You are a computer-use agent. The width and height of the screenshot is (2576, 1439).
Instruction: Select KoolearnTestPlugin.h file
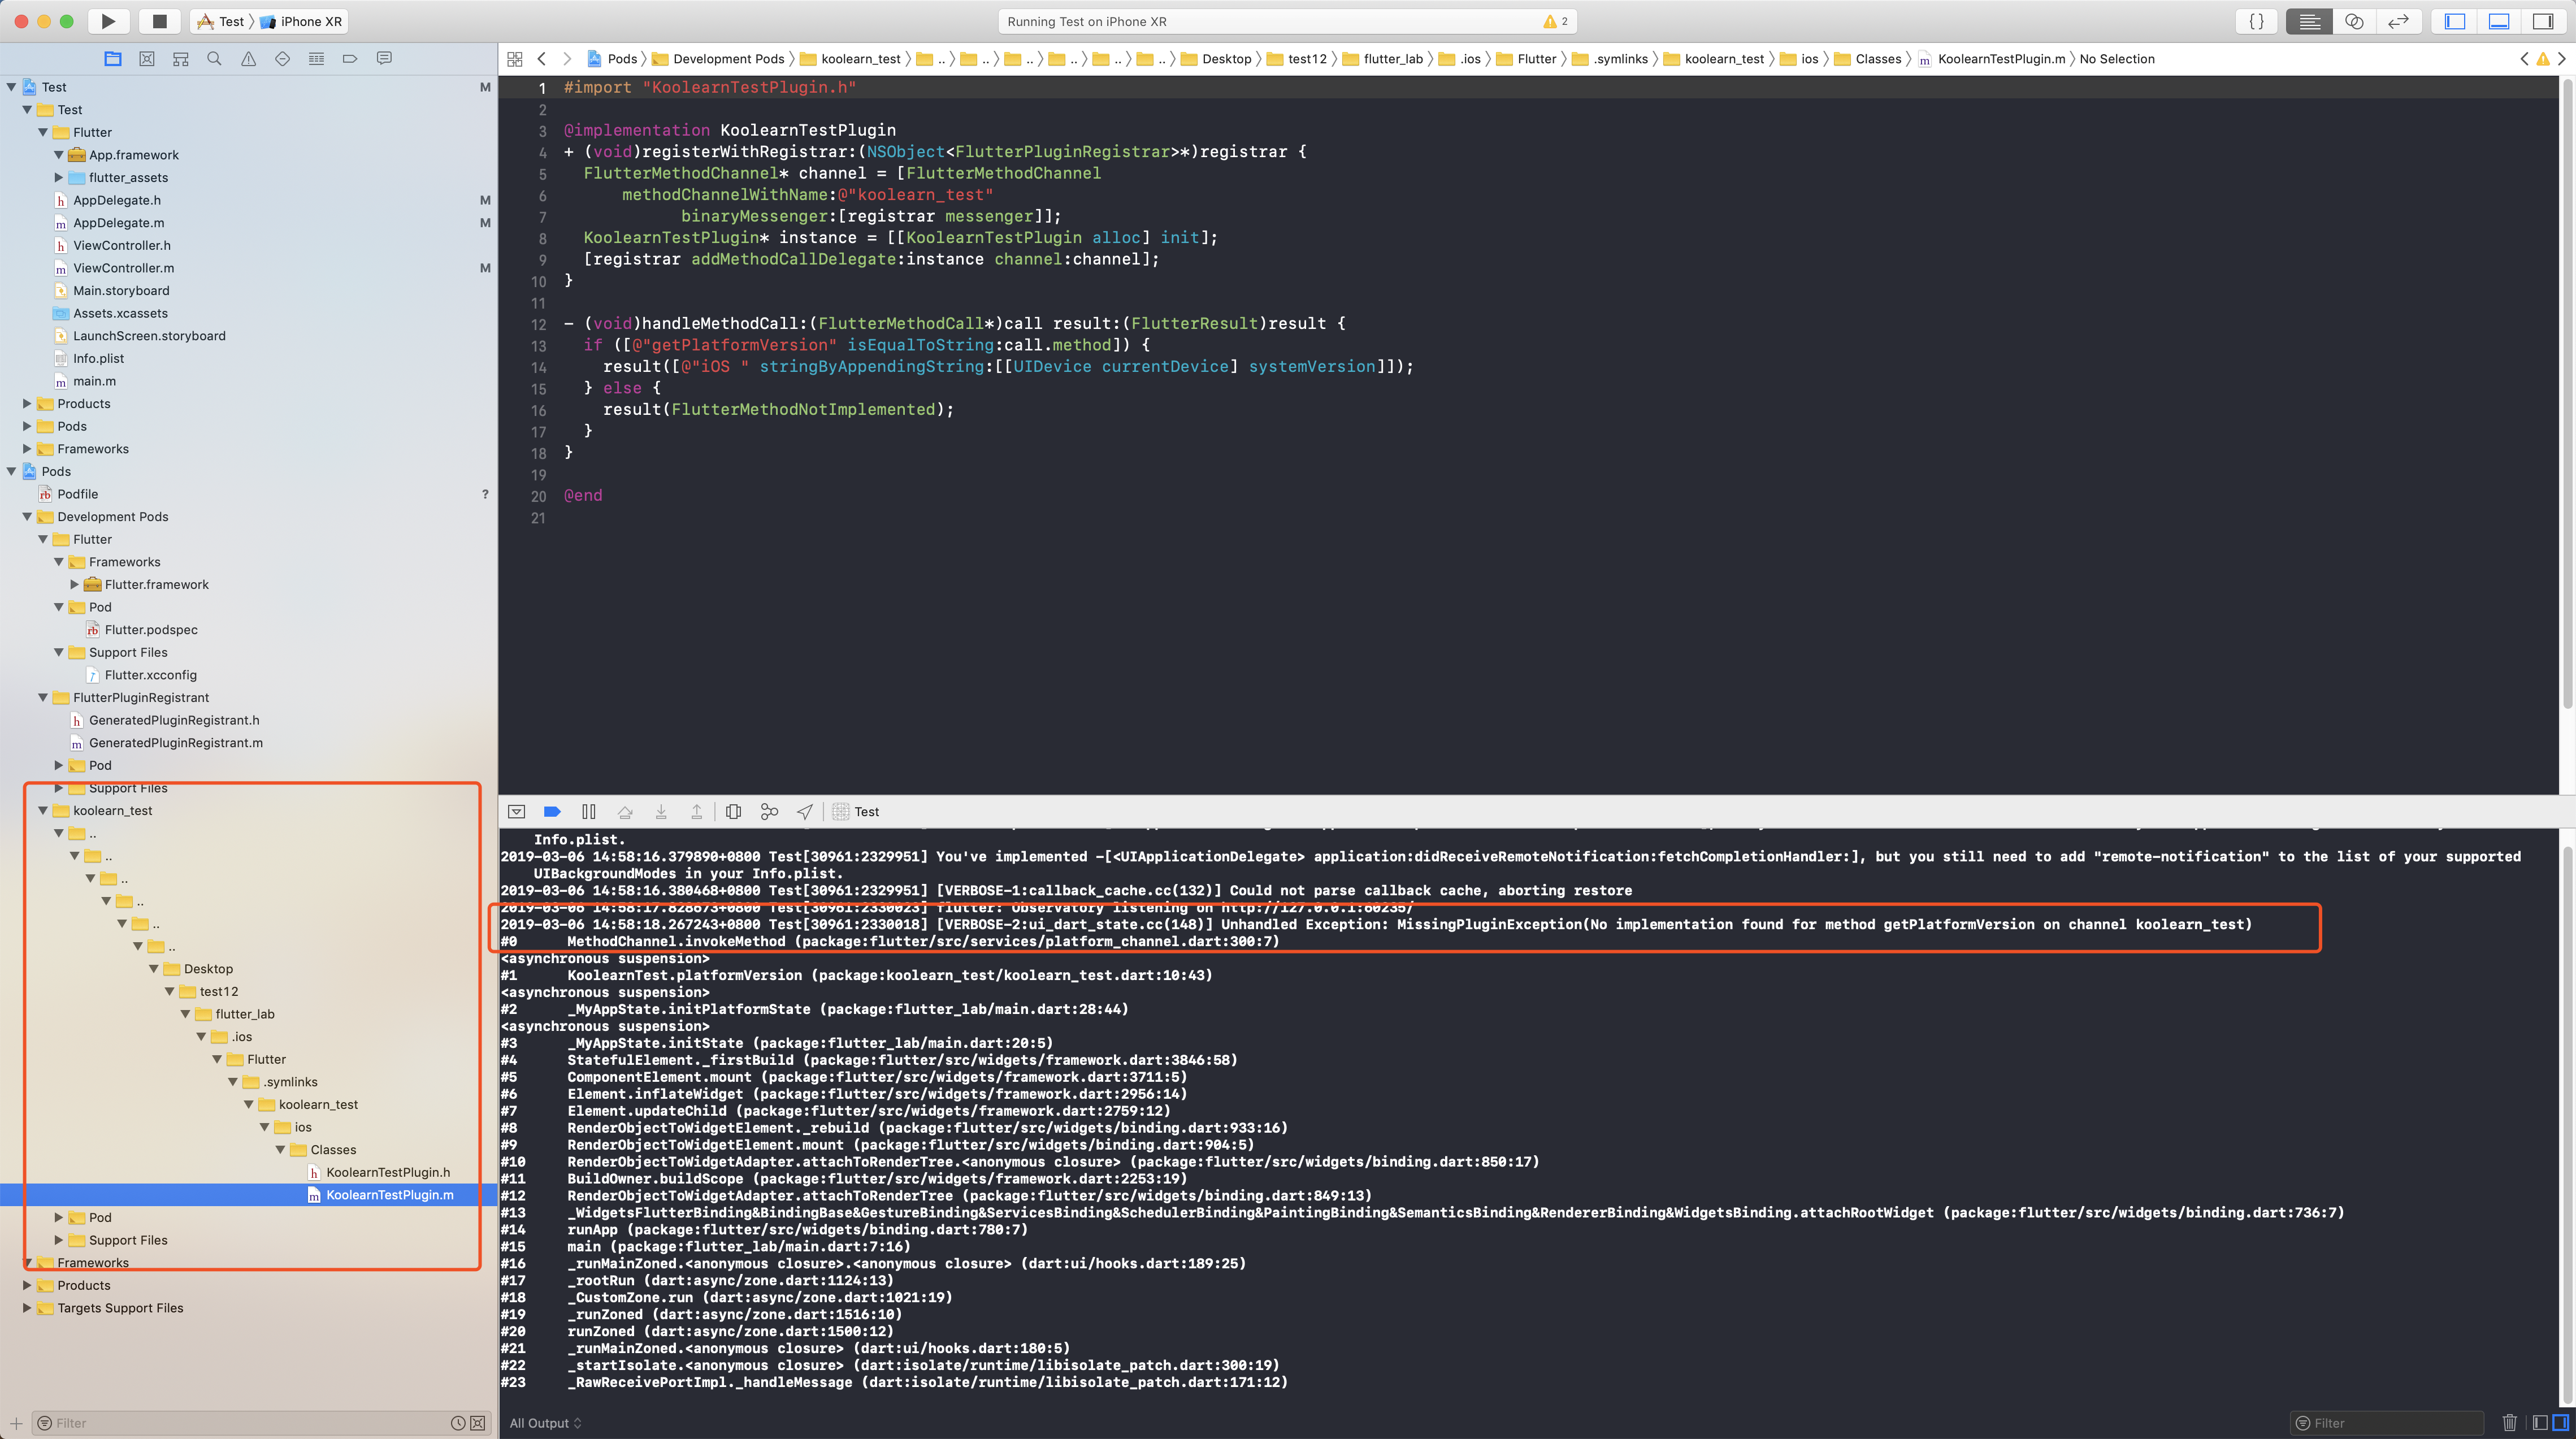387,1172
